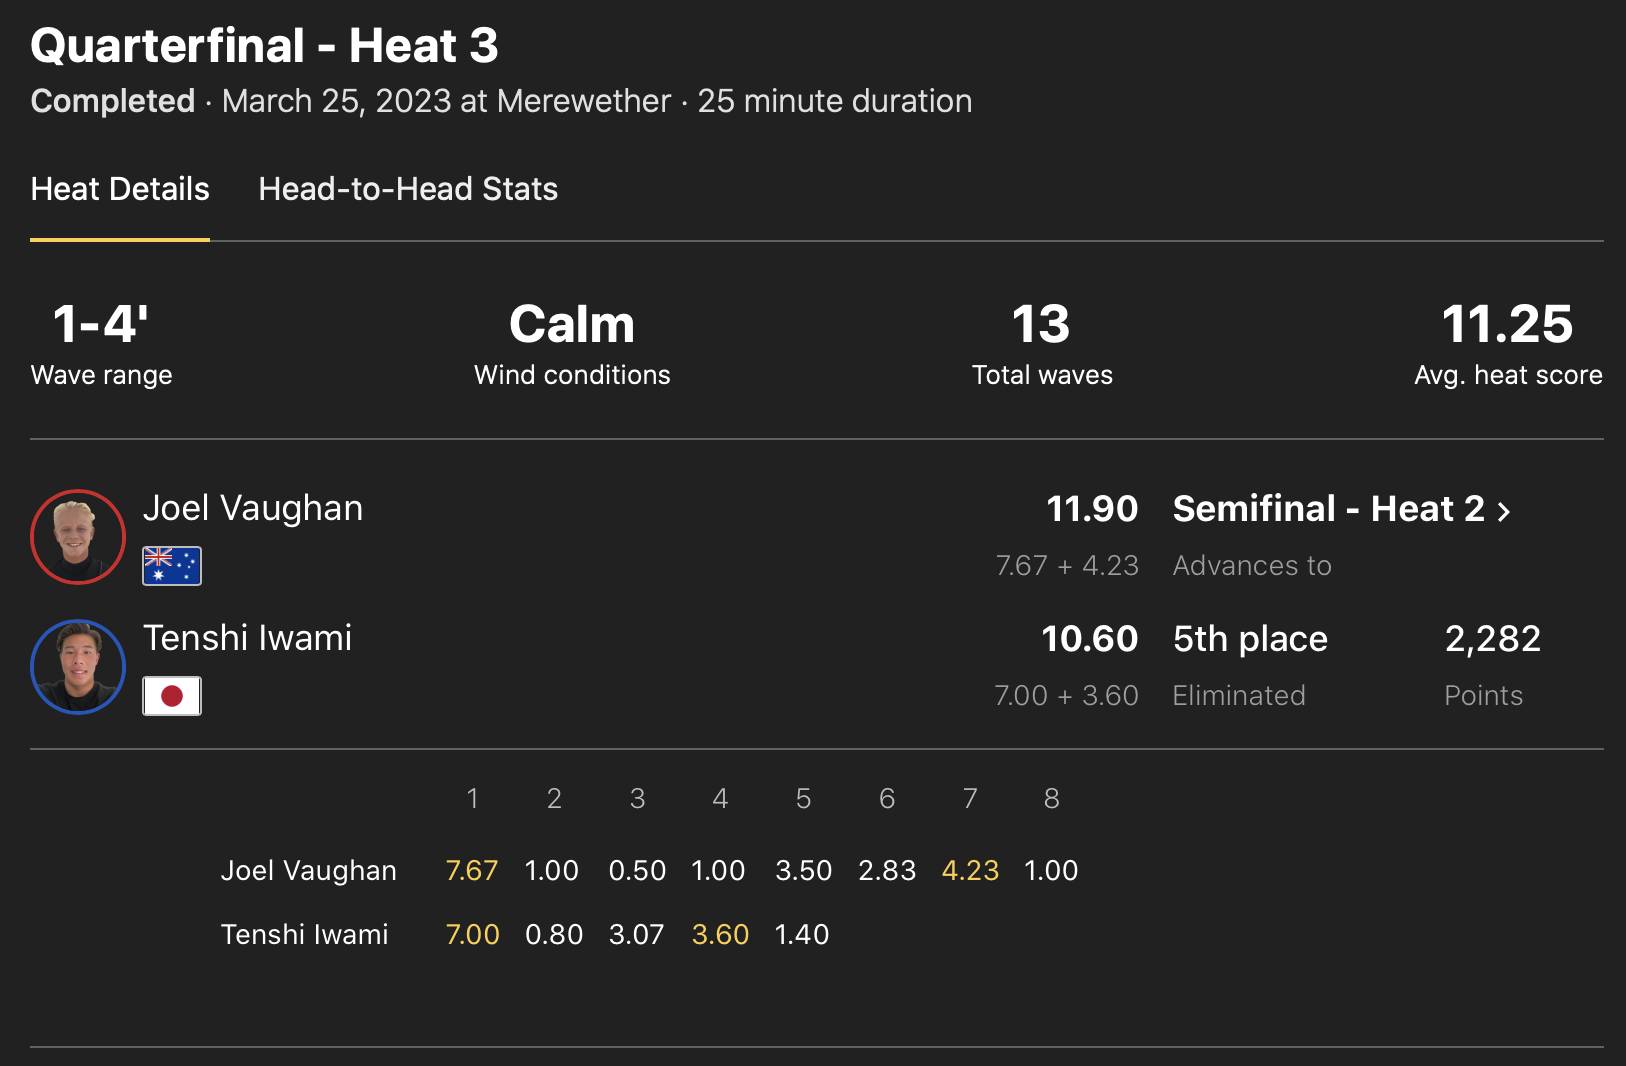Click the Australian flag icon
The image size is (1626, 1066).
click(x=172, y=566)
